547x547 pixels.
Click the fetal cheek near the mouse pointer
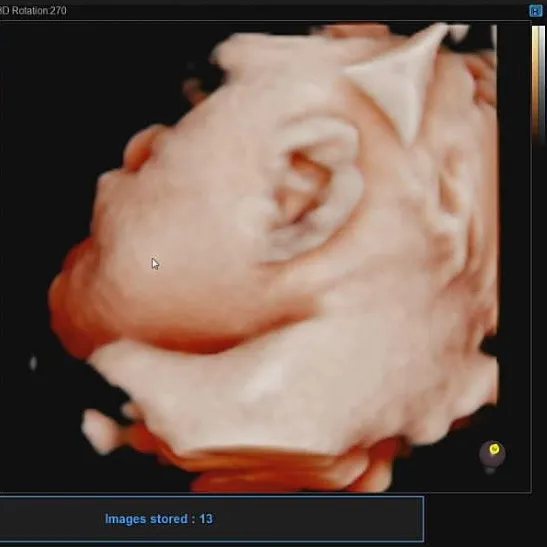point(174,251)
